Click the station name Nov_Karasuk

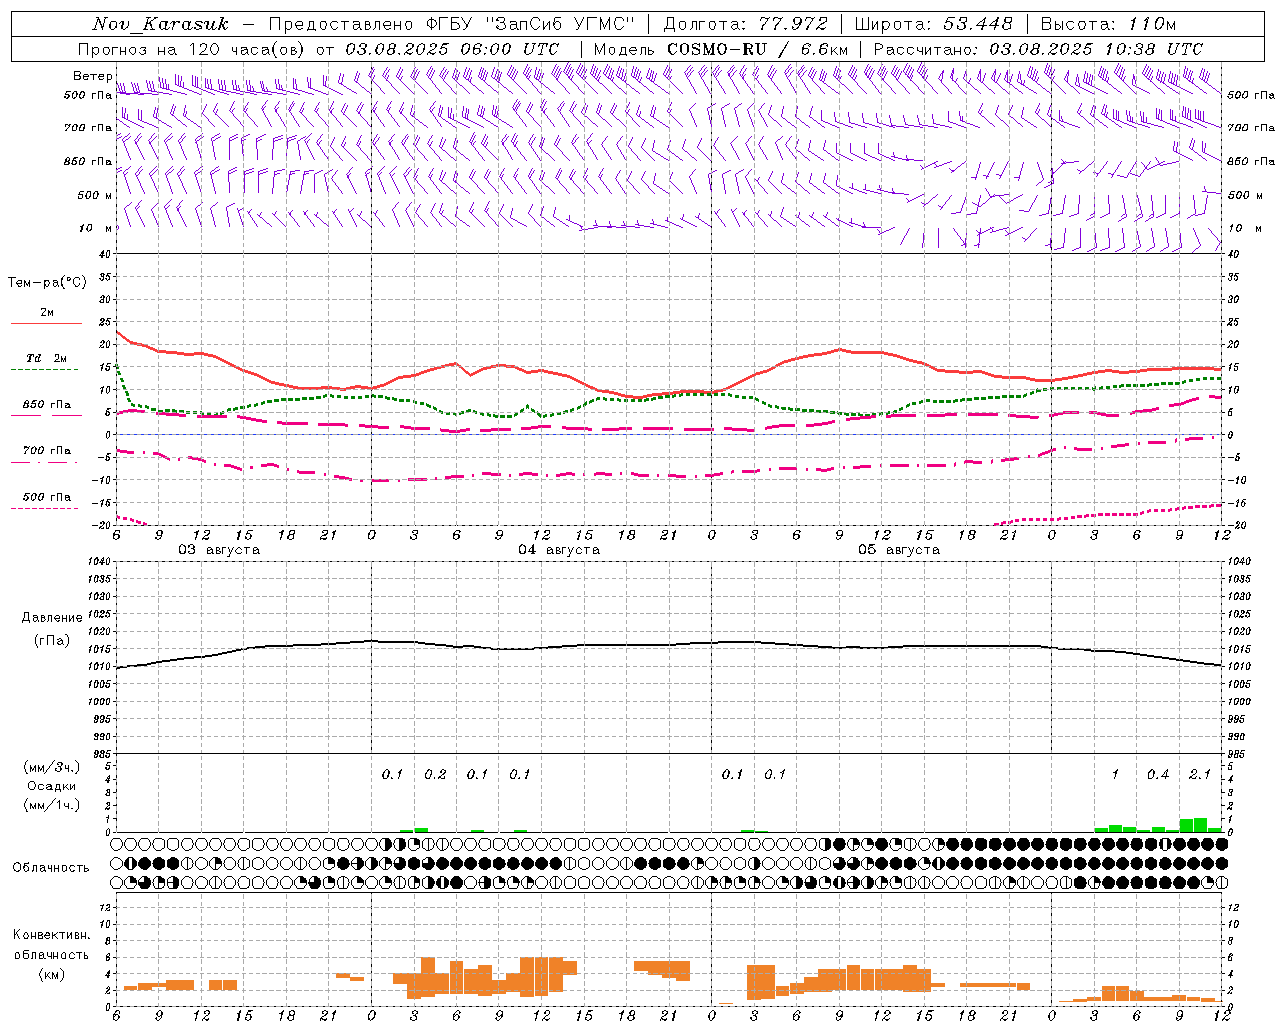coord(160,24)
